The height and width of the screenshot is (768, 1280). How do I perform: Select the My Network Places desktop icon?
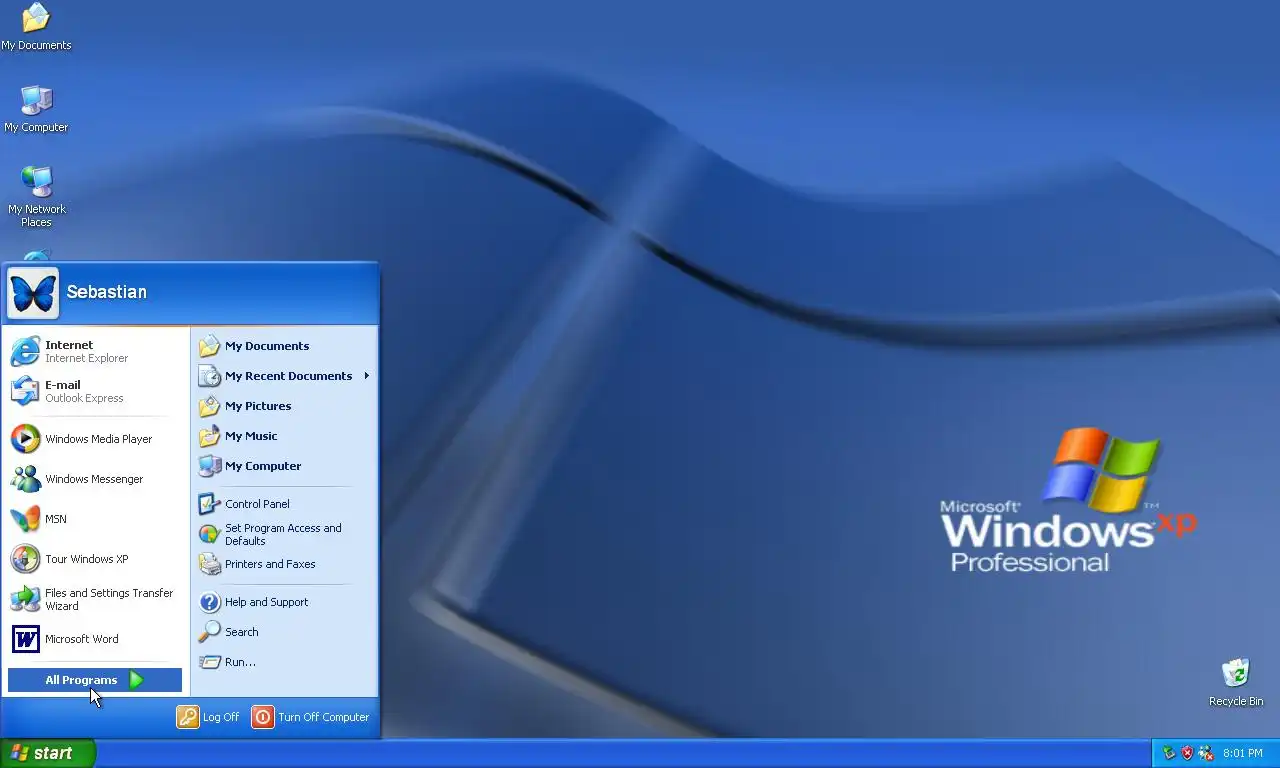coord(36,181)
